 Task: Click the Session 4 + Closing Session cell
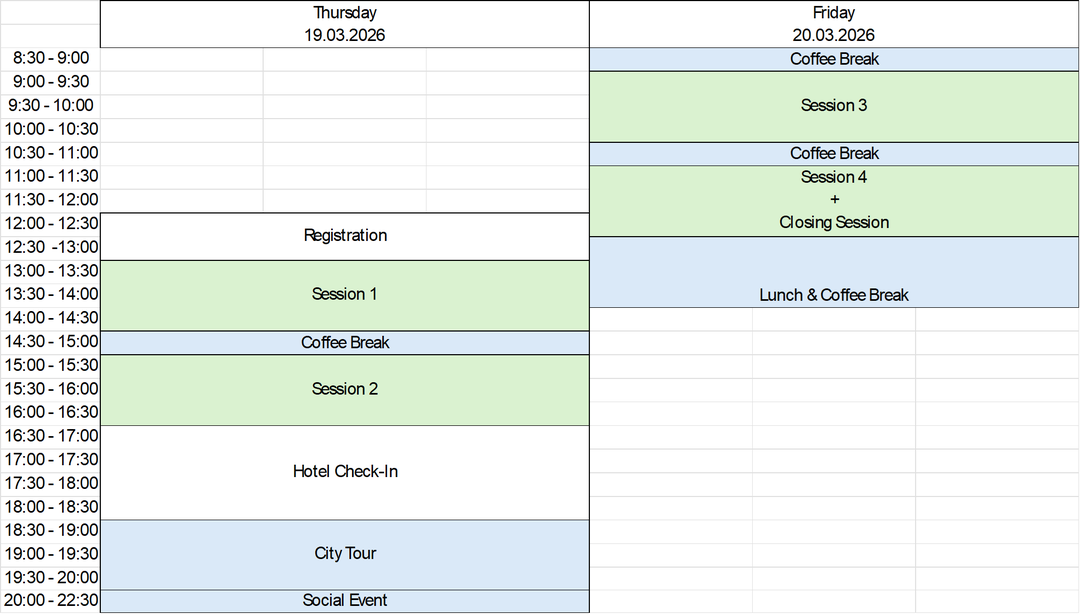[834, 200]
